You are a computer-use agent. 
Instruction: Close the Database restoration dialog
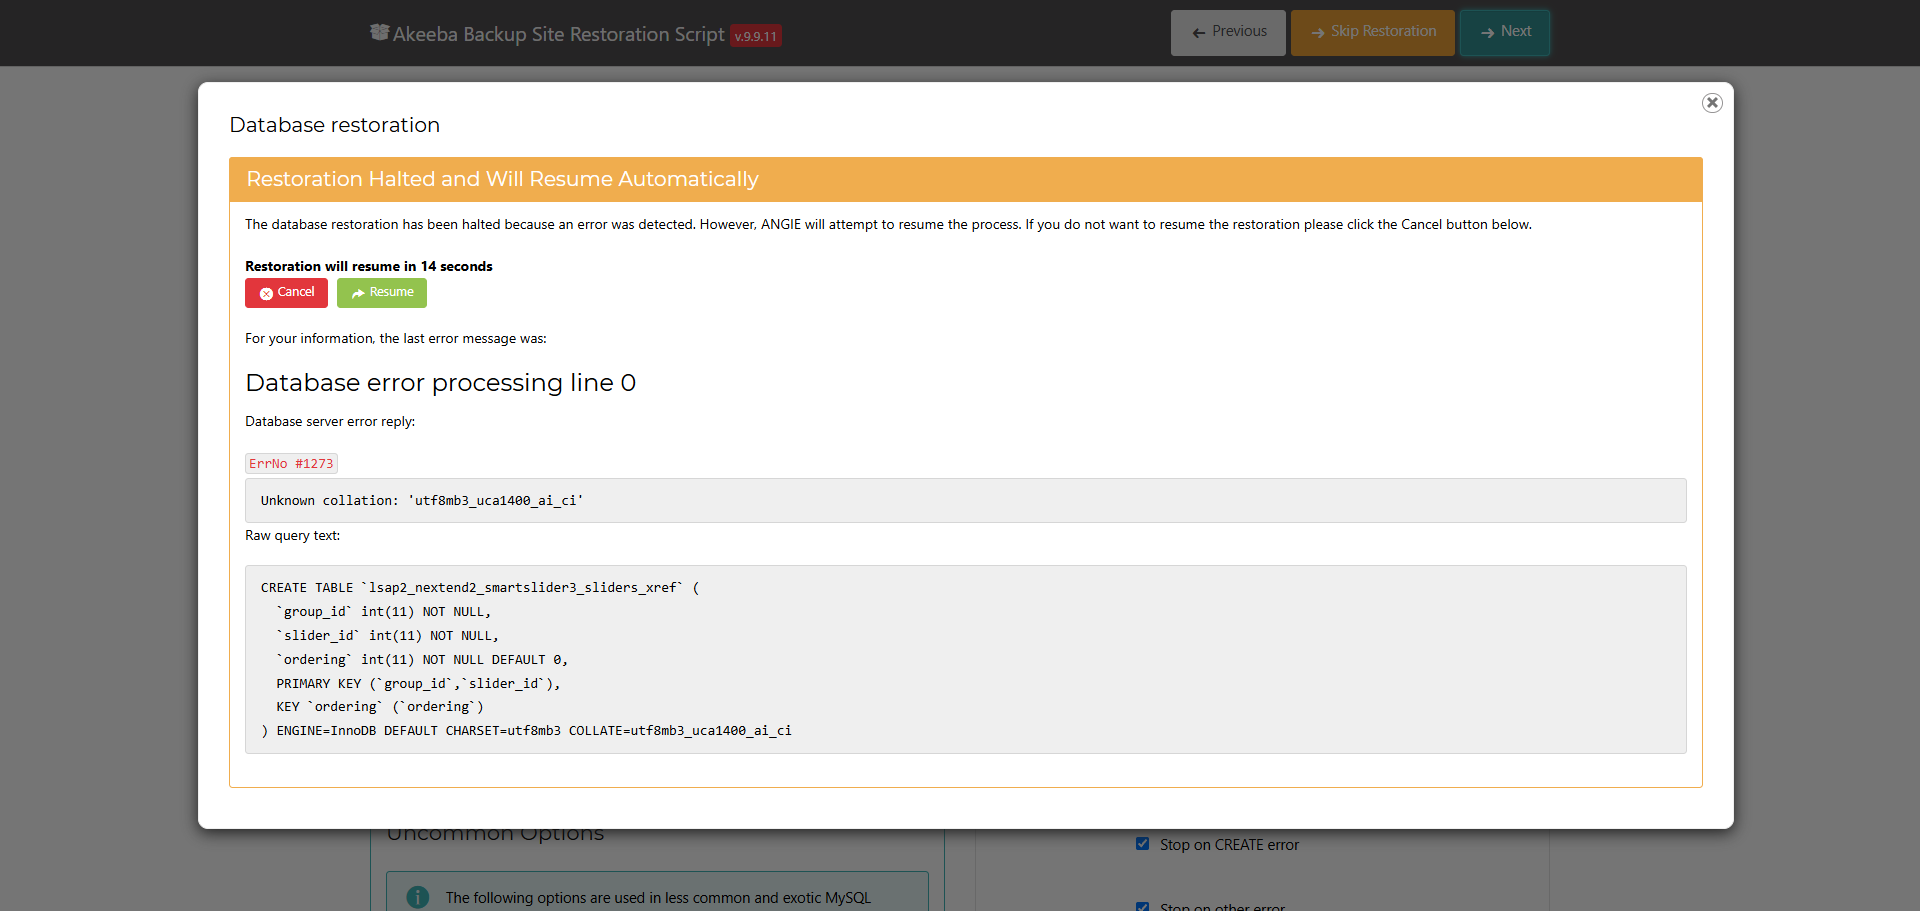click(x=1712, y=103)
